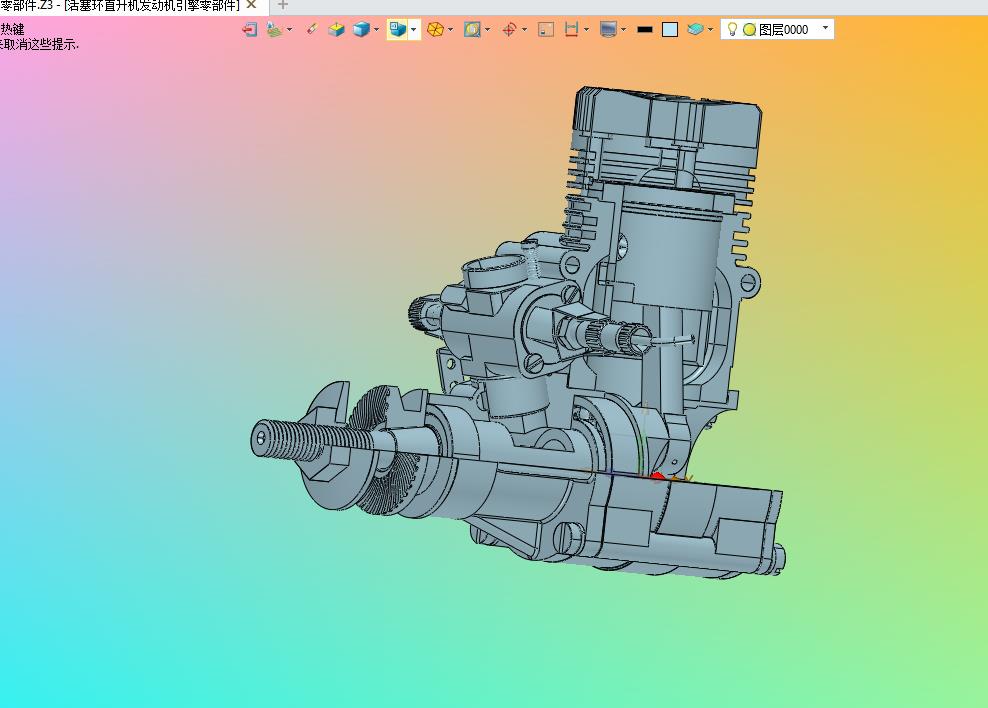The height and width of the screenshot is (708, 988).
Task: Select the eraser tool icon
Action: (311, 29)
